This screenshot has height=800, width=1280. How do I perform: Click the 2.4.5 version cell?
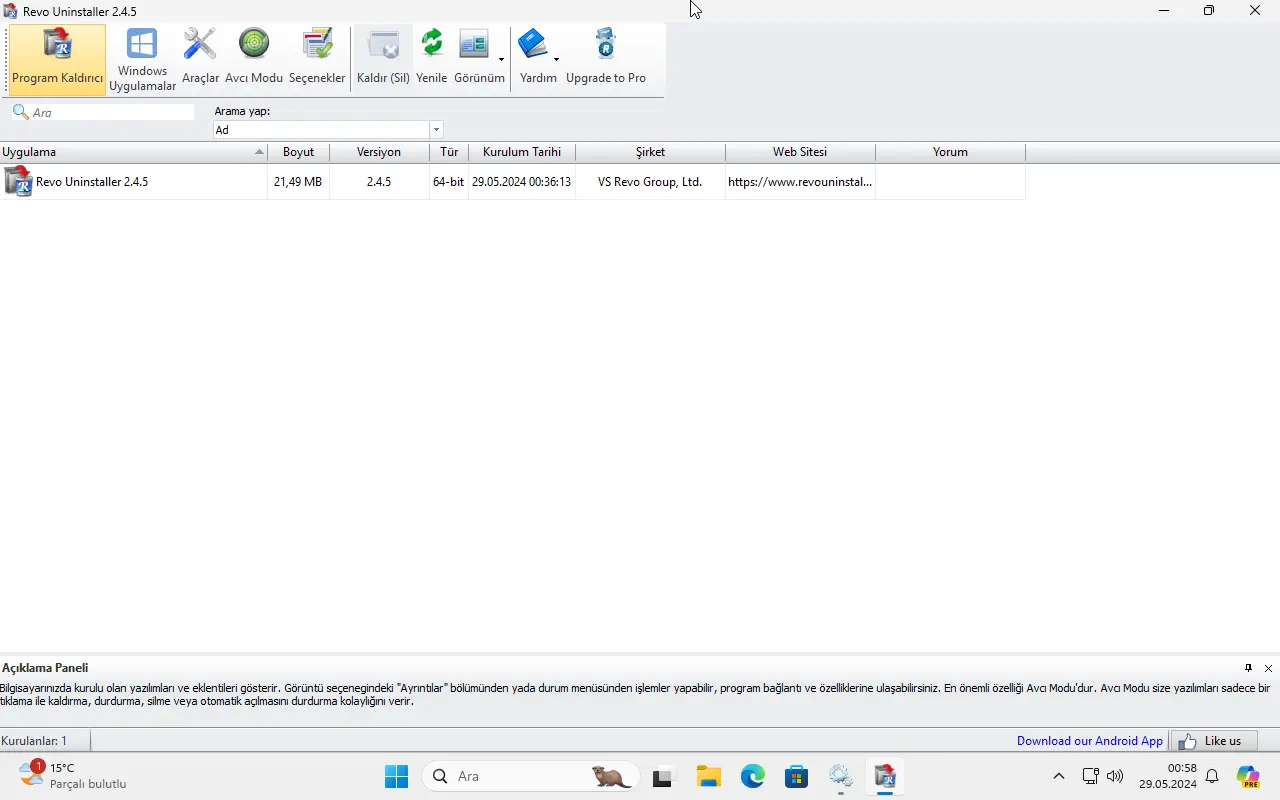379,182
